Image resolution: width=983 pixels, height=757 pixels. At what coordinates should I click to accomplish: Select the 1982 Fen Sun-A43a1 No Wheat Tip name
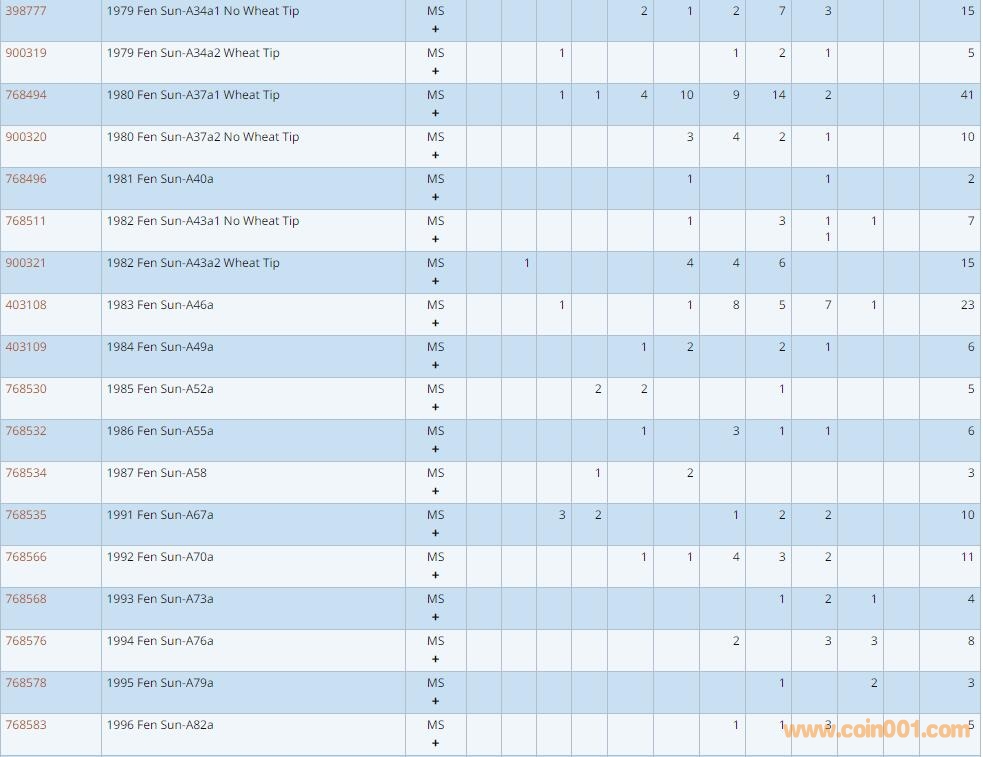coord(203,221)
